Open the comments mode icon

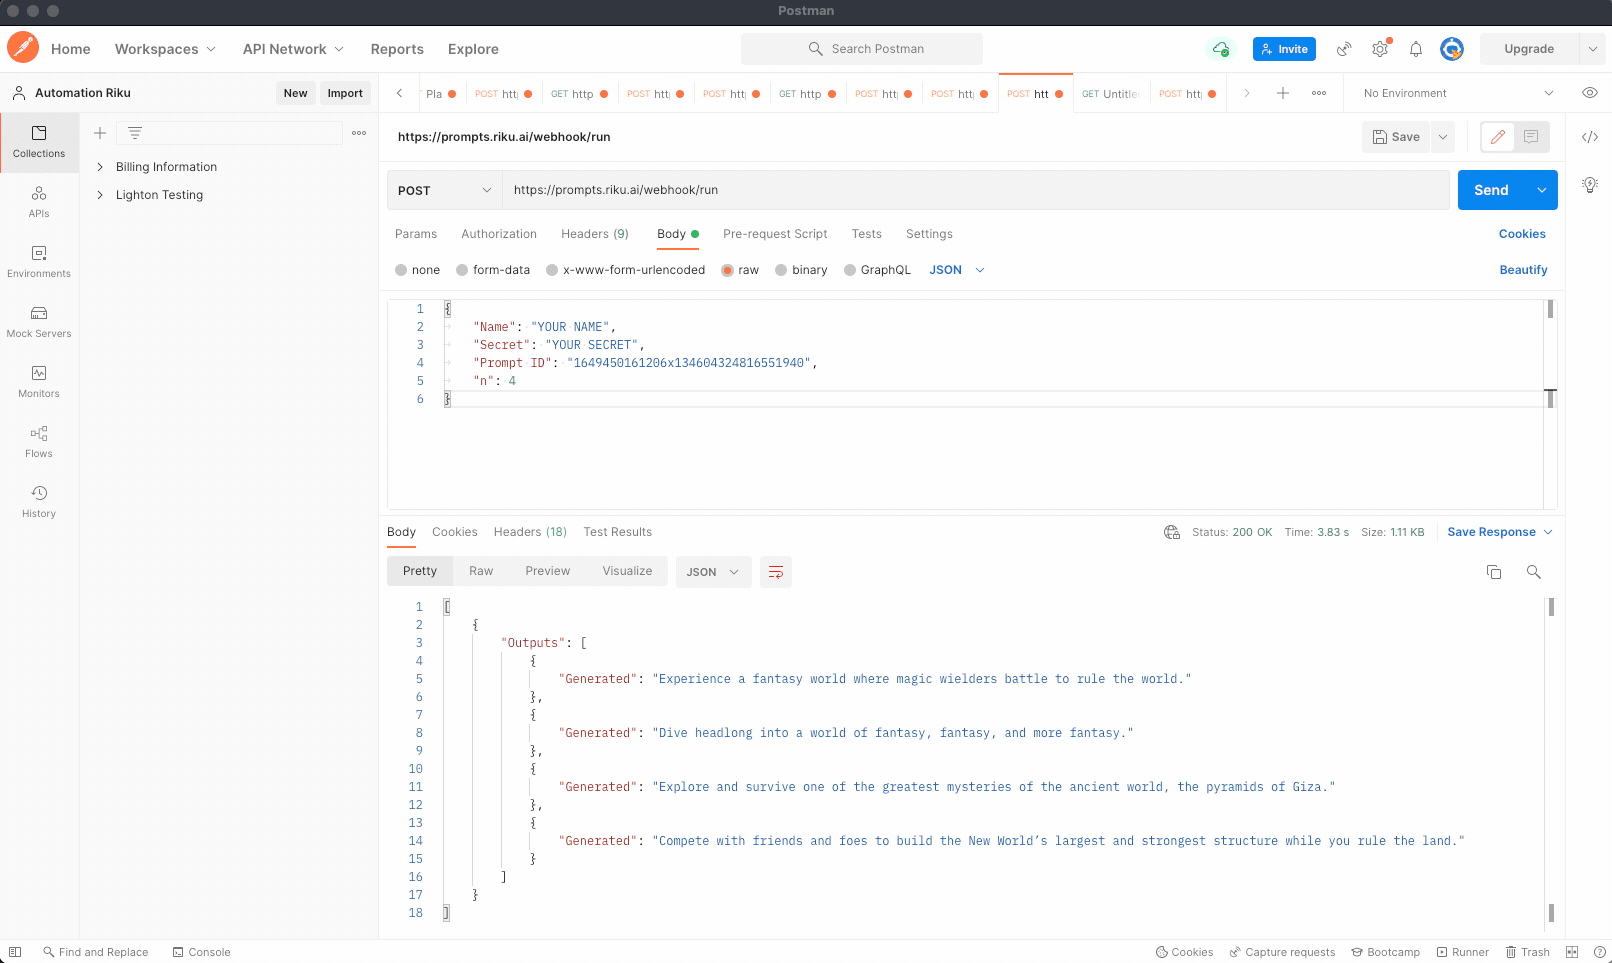tap(1531, 137)
